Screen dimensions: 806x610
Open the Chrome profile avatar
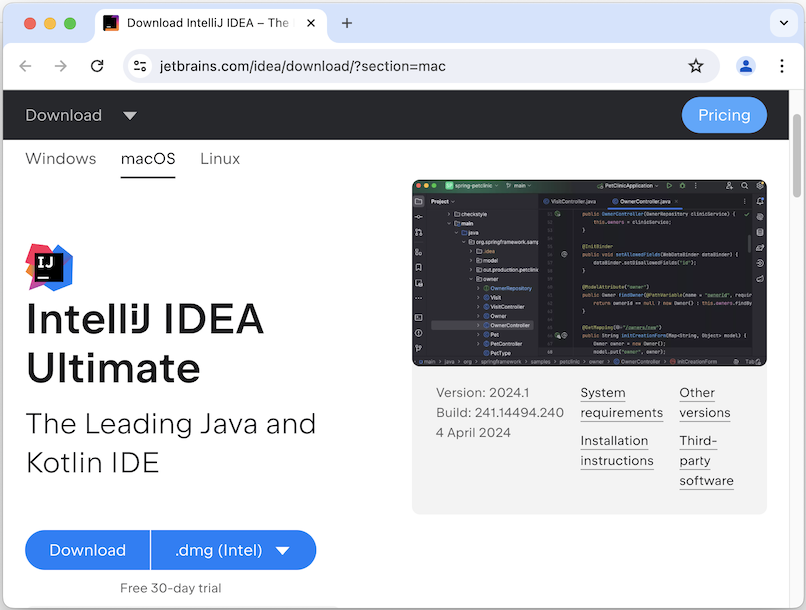(746, 66)
